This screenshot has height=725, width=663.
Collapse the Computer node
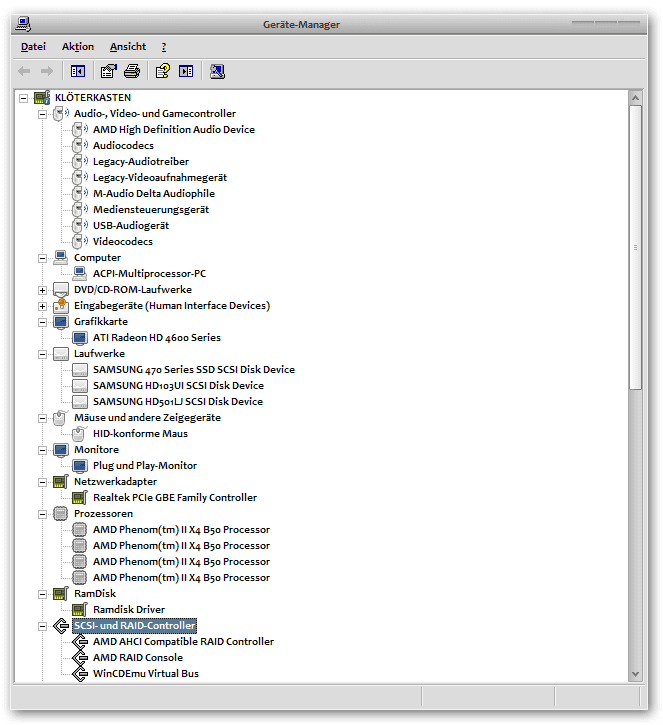pos(43,258)
